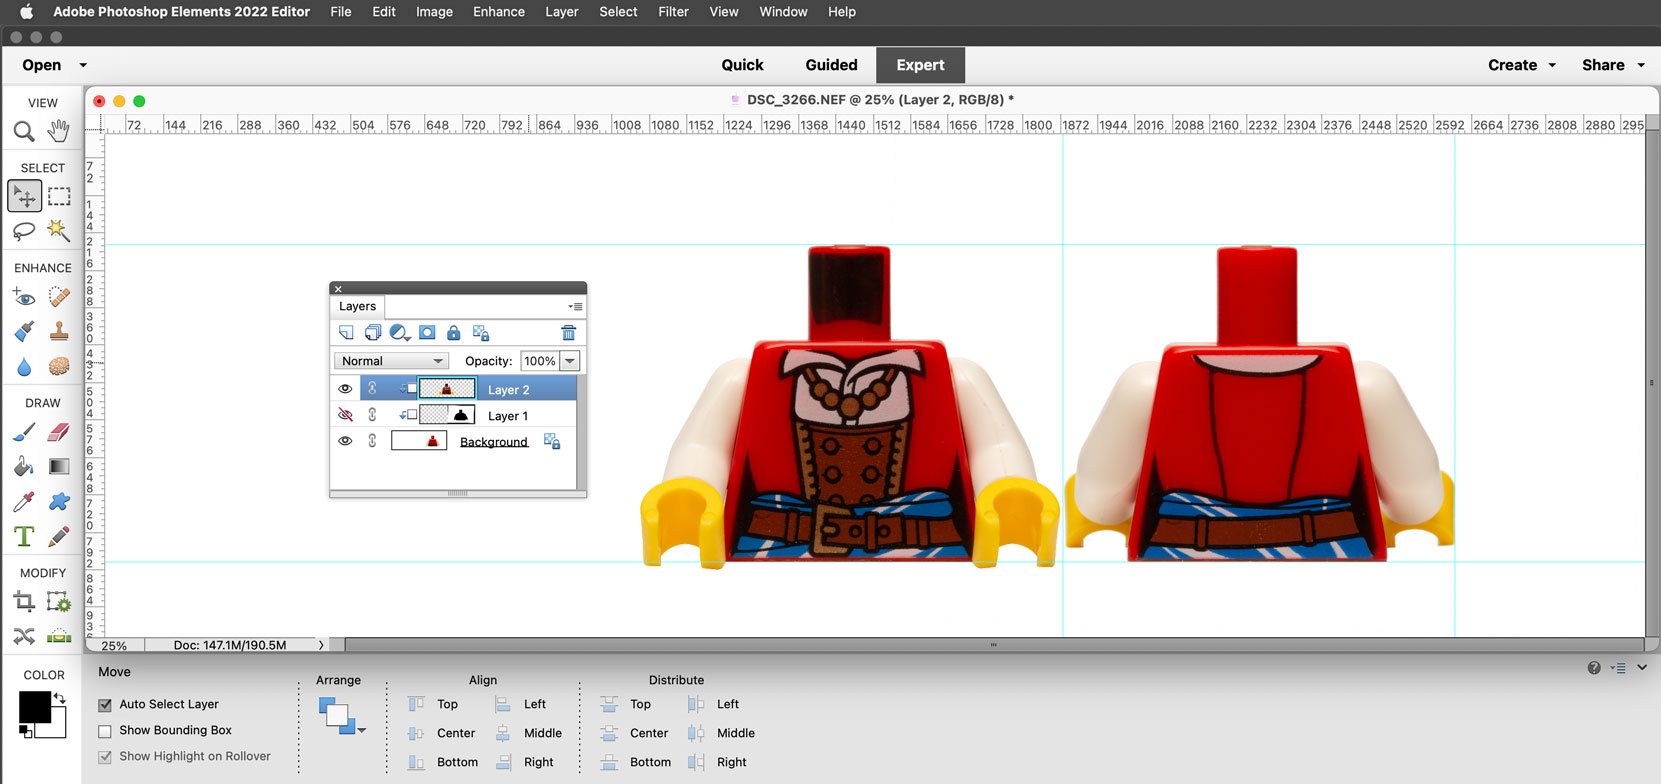The height and width of the screenshot is (784, 1661).
Task: Open the Filter menu
Action: 673,12
